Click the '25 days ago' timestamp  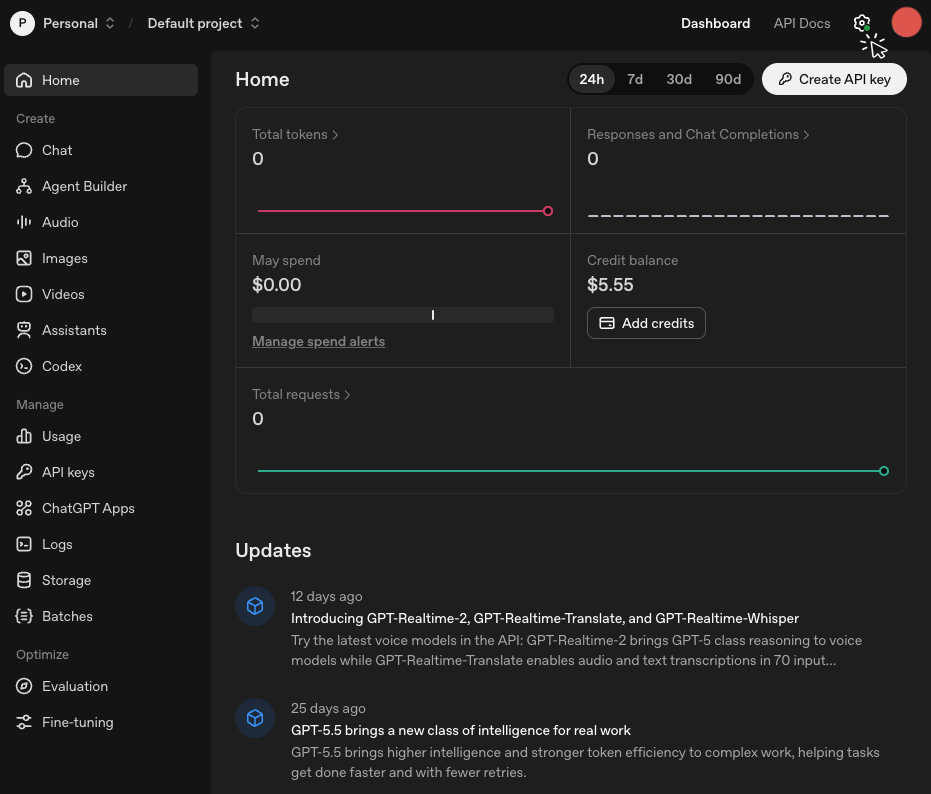(328, 708)
